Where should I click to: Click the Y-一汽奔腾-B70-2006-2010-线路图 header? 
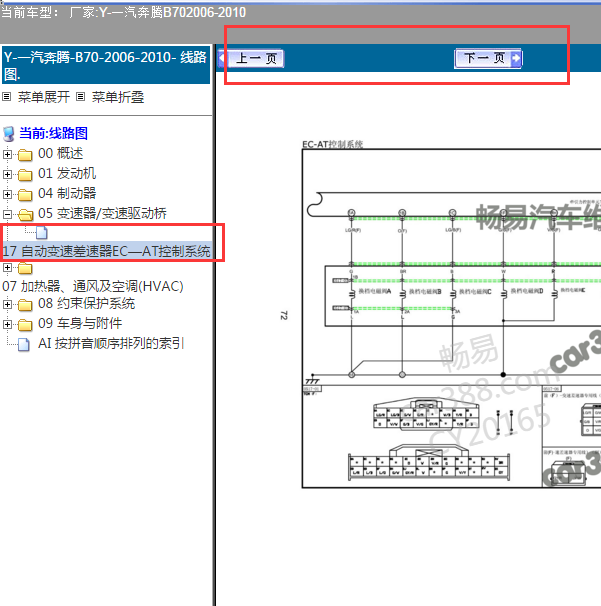[106, 65]
